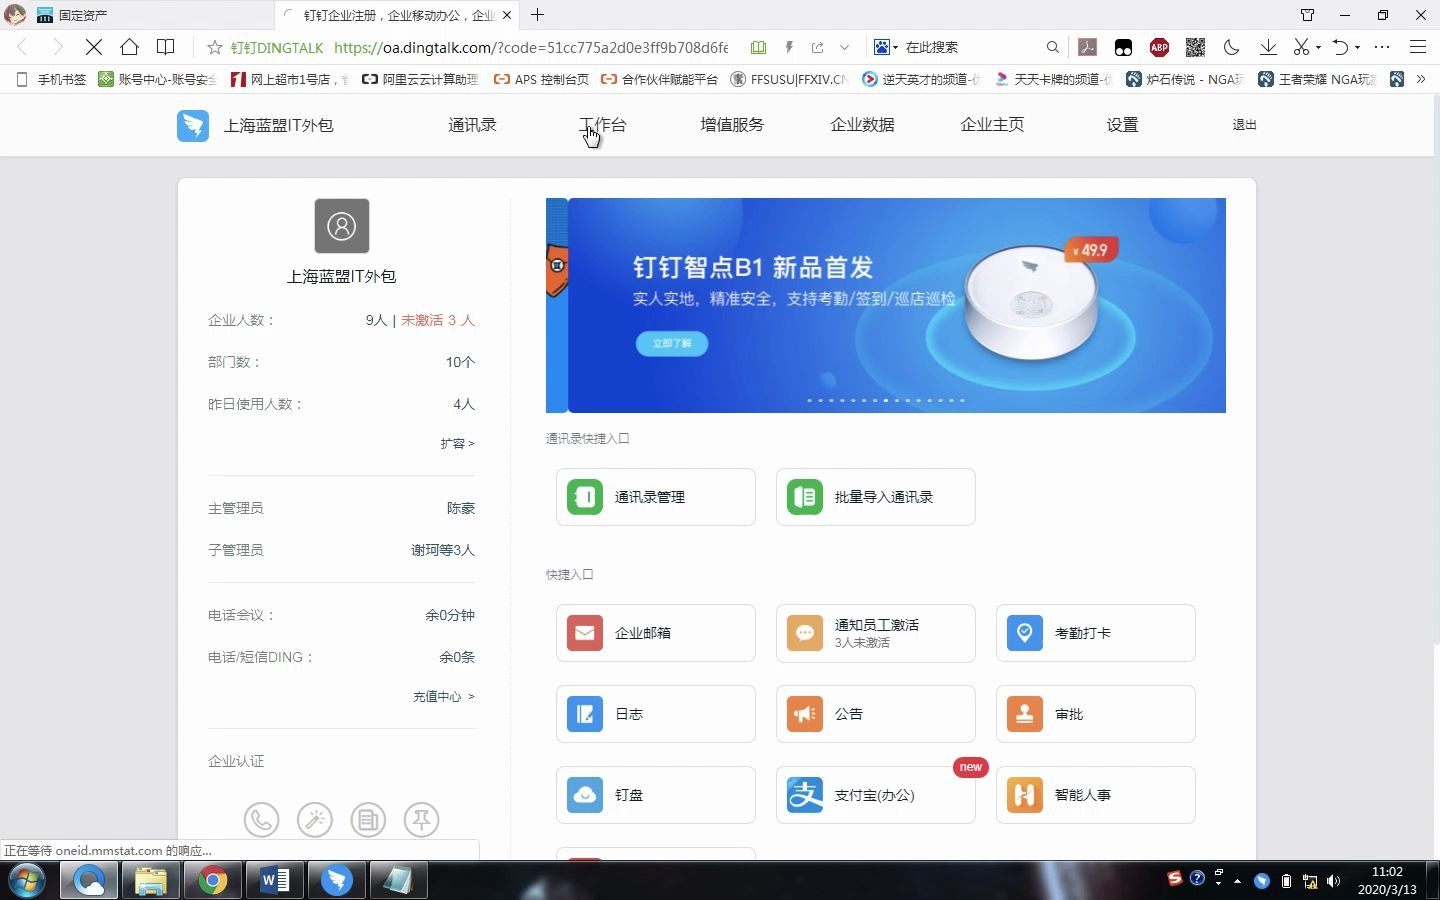Click the search magnifier icon in search box

pyautogui.click(x=1052, y=47)
